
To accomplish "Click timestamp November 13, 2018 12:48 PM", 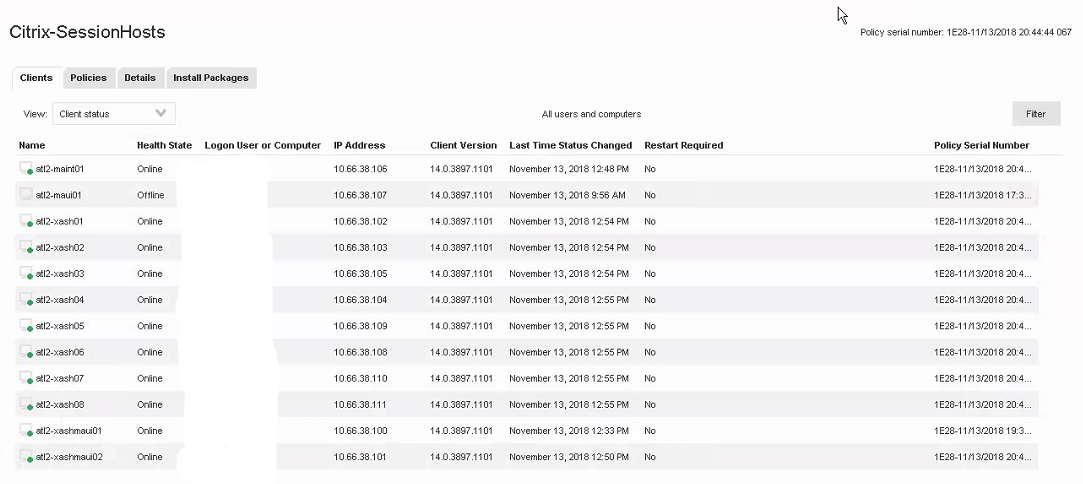I will [569, 169].
